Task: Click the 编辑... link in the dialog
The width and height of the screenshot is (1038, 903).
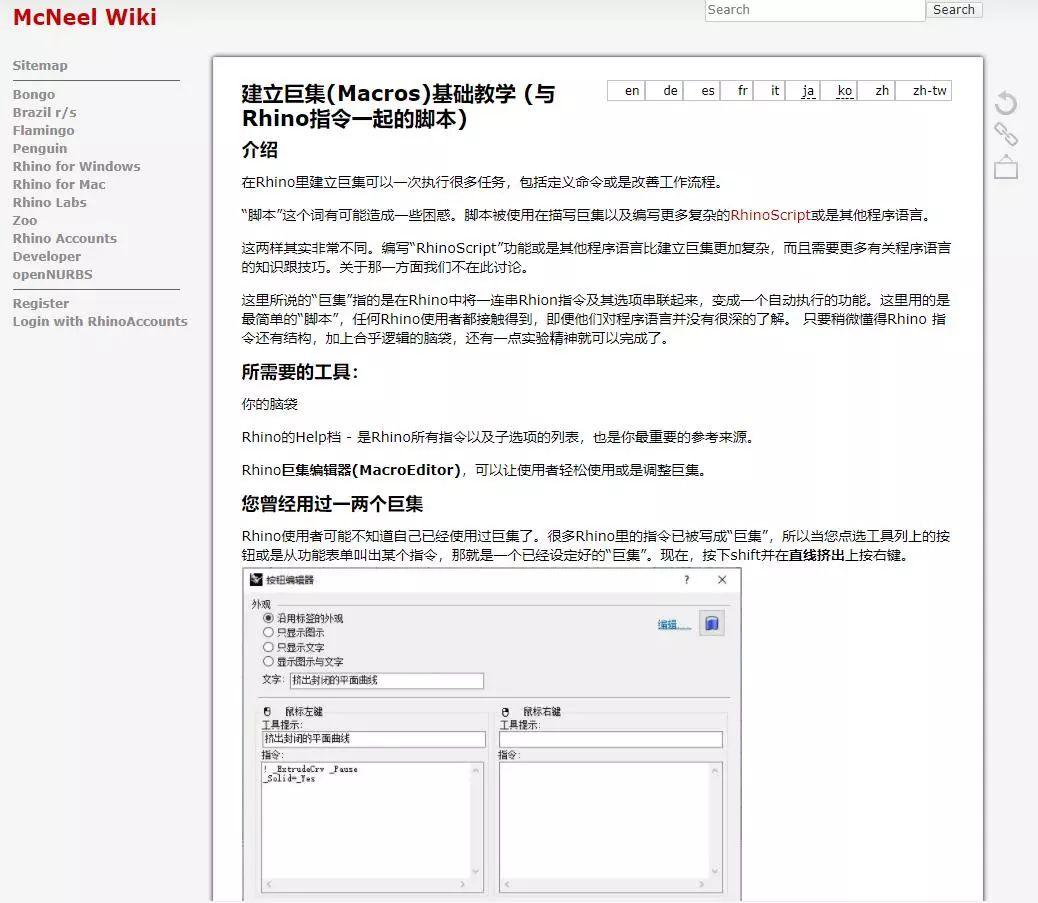Action: 674,624
